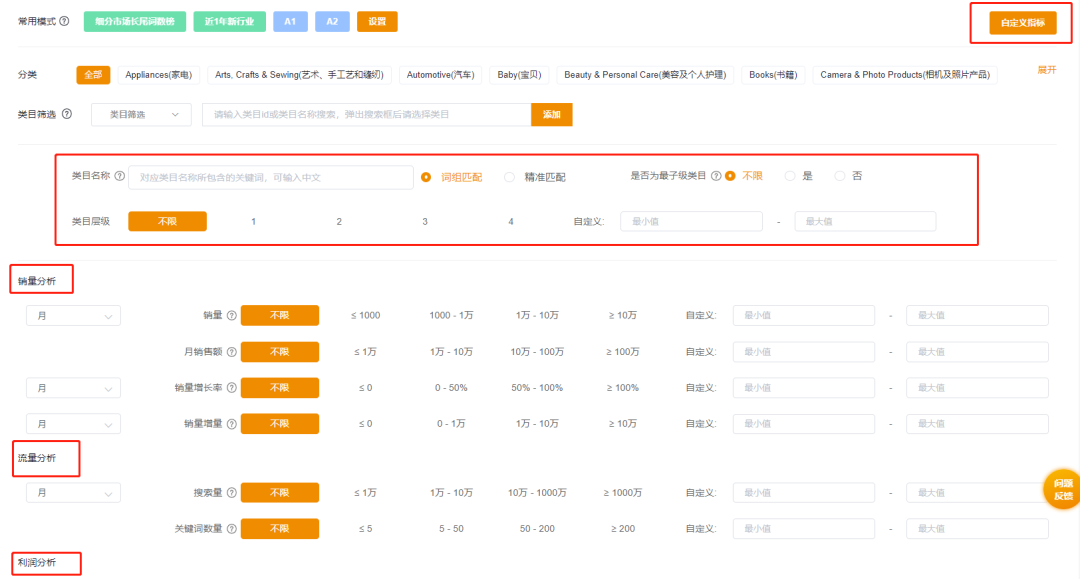Apply the A1 preset mode
The width and height of the screenshot is (1080, 579).
point(290,21)
